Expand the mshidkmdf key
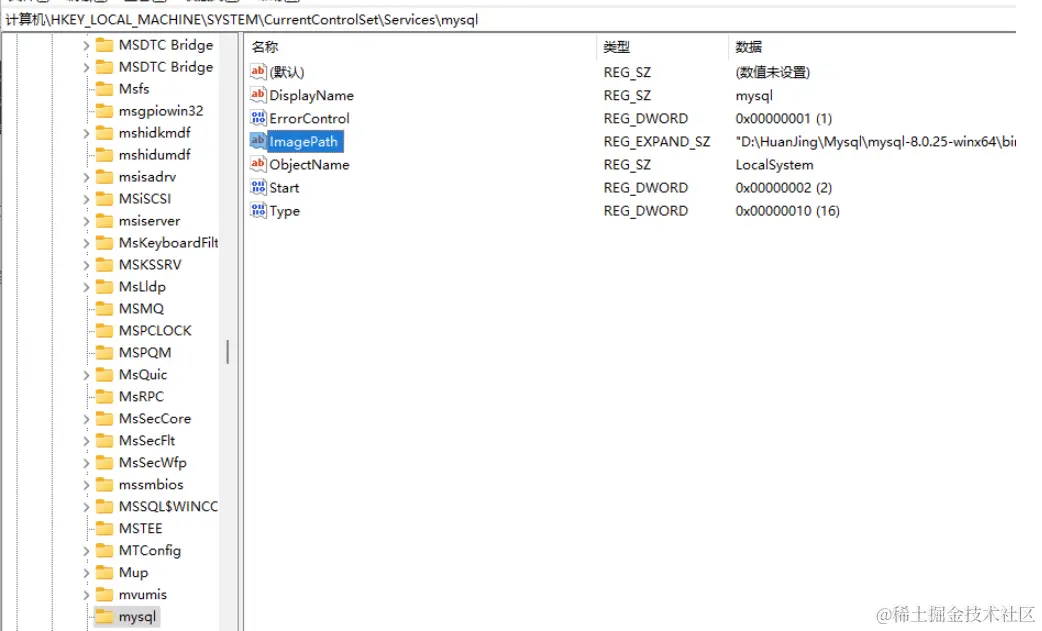 click(x=86, y=133)
